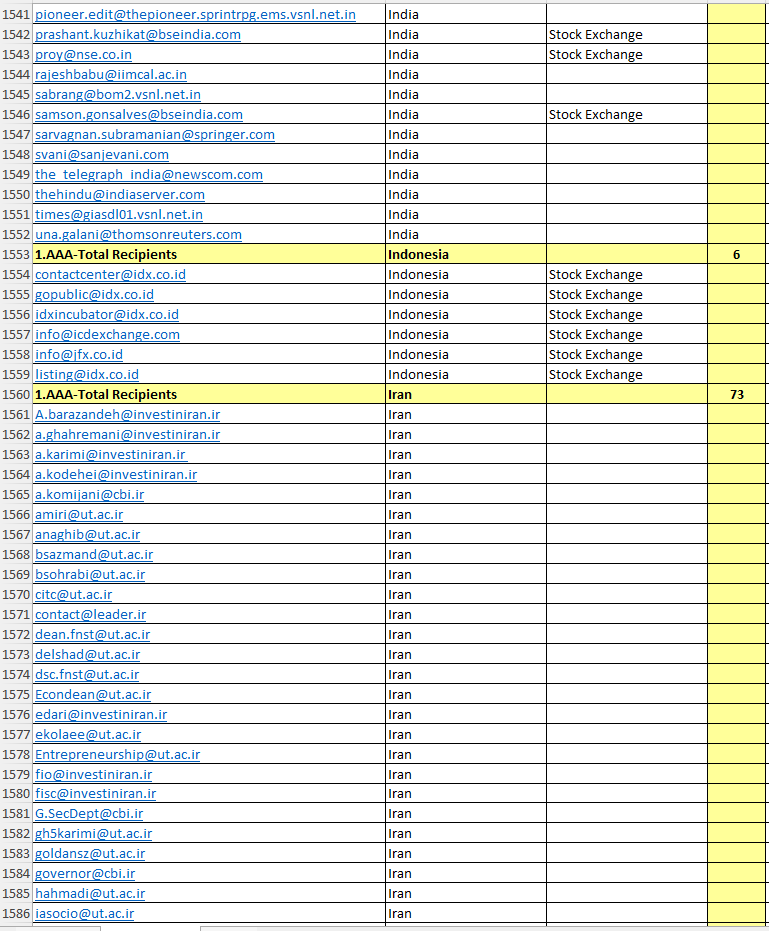Select Stock Exchange cell in row 1559
Image resolution: width=769 pixels, height=931 pixels.
point(626,375)
